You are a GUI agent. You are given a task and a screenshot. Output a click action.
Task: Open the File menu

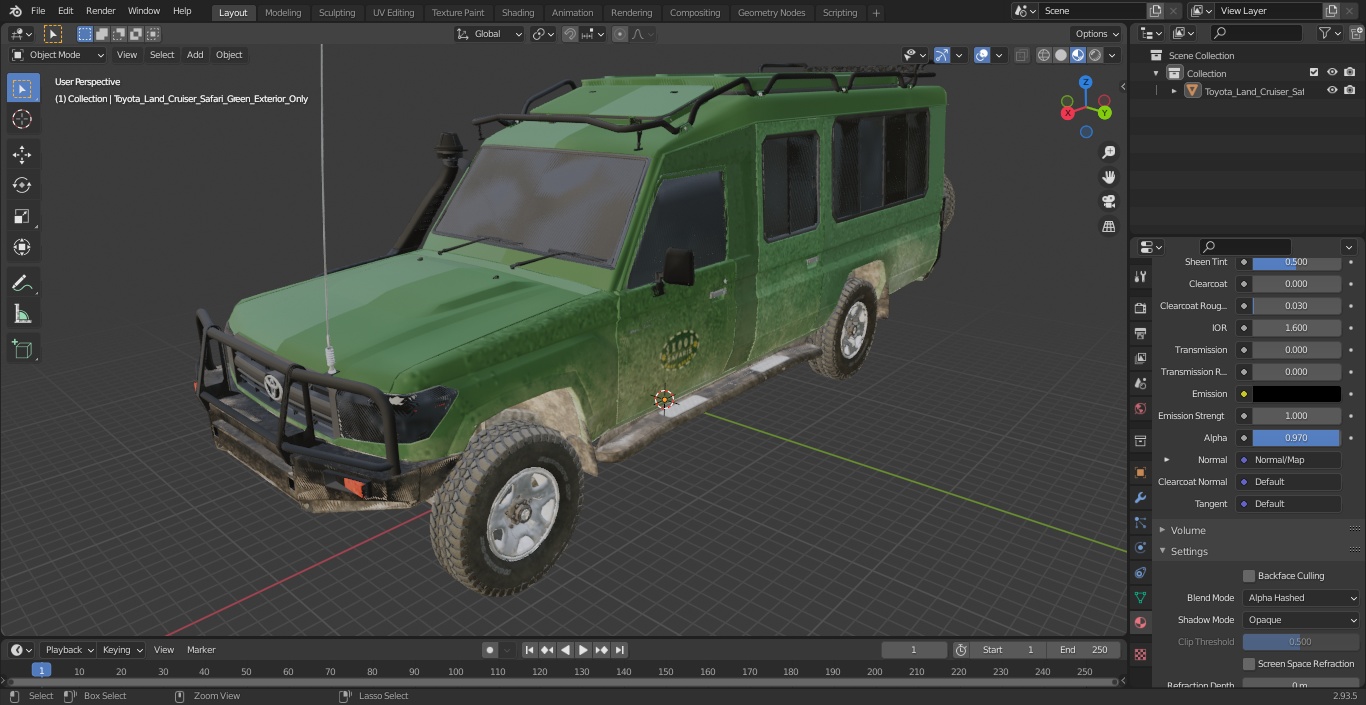[38, 11]
